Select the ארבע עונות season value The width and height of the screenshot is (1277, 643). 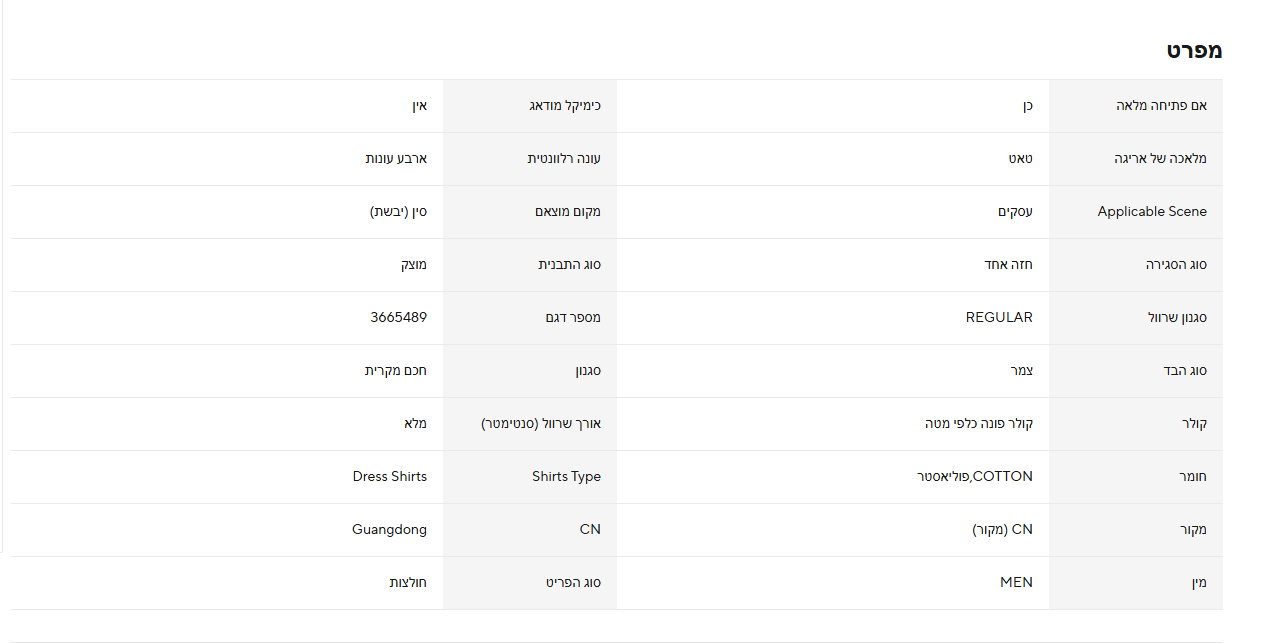pyautogui.click(x=396, y=159)
